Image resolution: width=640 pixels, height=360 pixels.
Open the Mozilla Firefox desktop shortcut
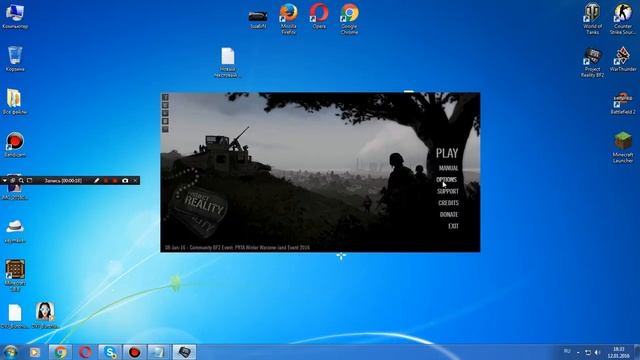[289, 18]
